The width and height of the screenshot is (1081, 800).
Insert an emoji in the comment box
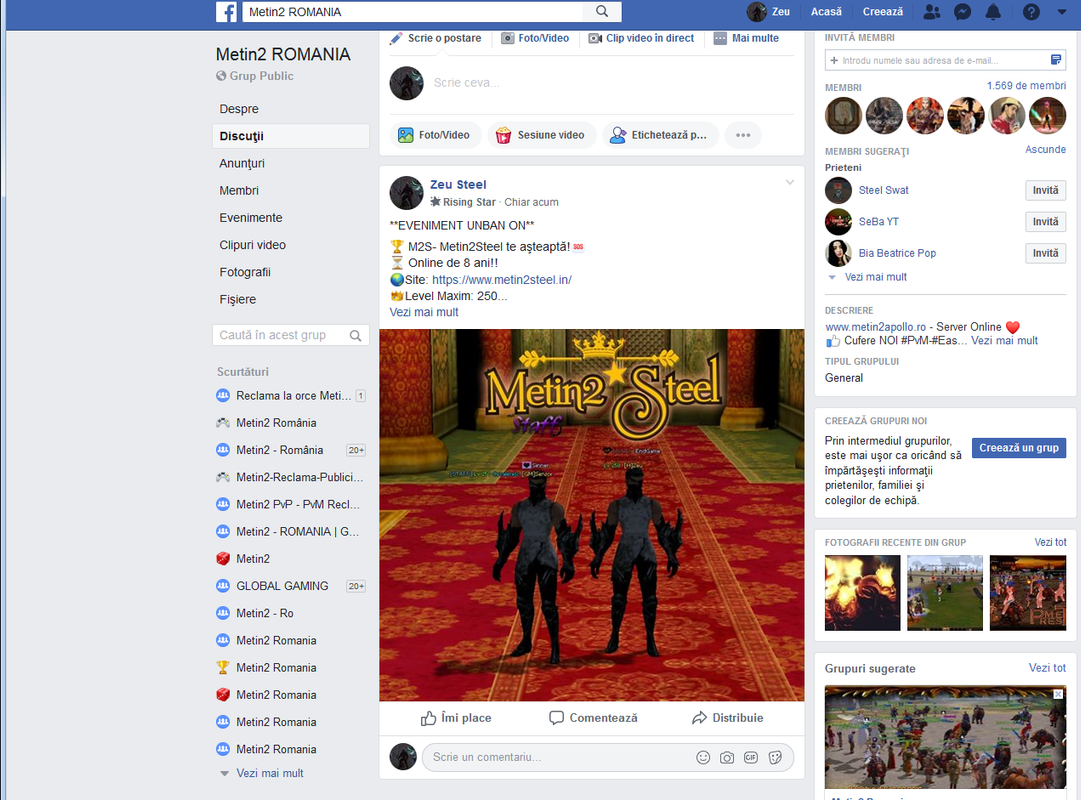[703, 757]
